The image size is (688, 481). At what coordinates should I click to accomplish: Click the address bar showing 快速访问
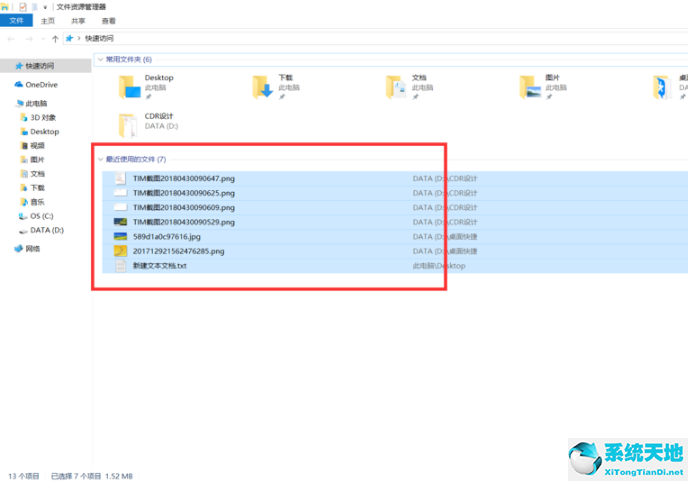(375, 39)
